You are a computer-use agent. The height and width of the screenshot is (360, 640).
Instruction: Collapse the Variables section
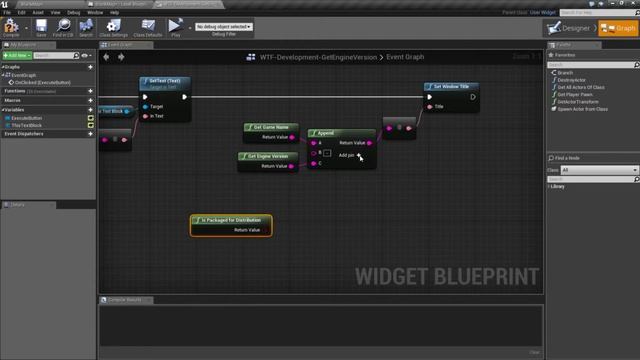point(3,110)
